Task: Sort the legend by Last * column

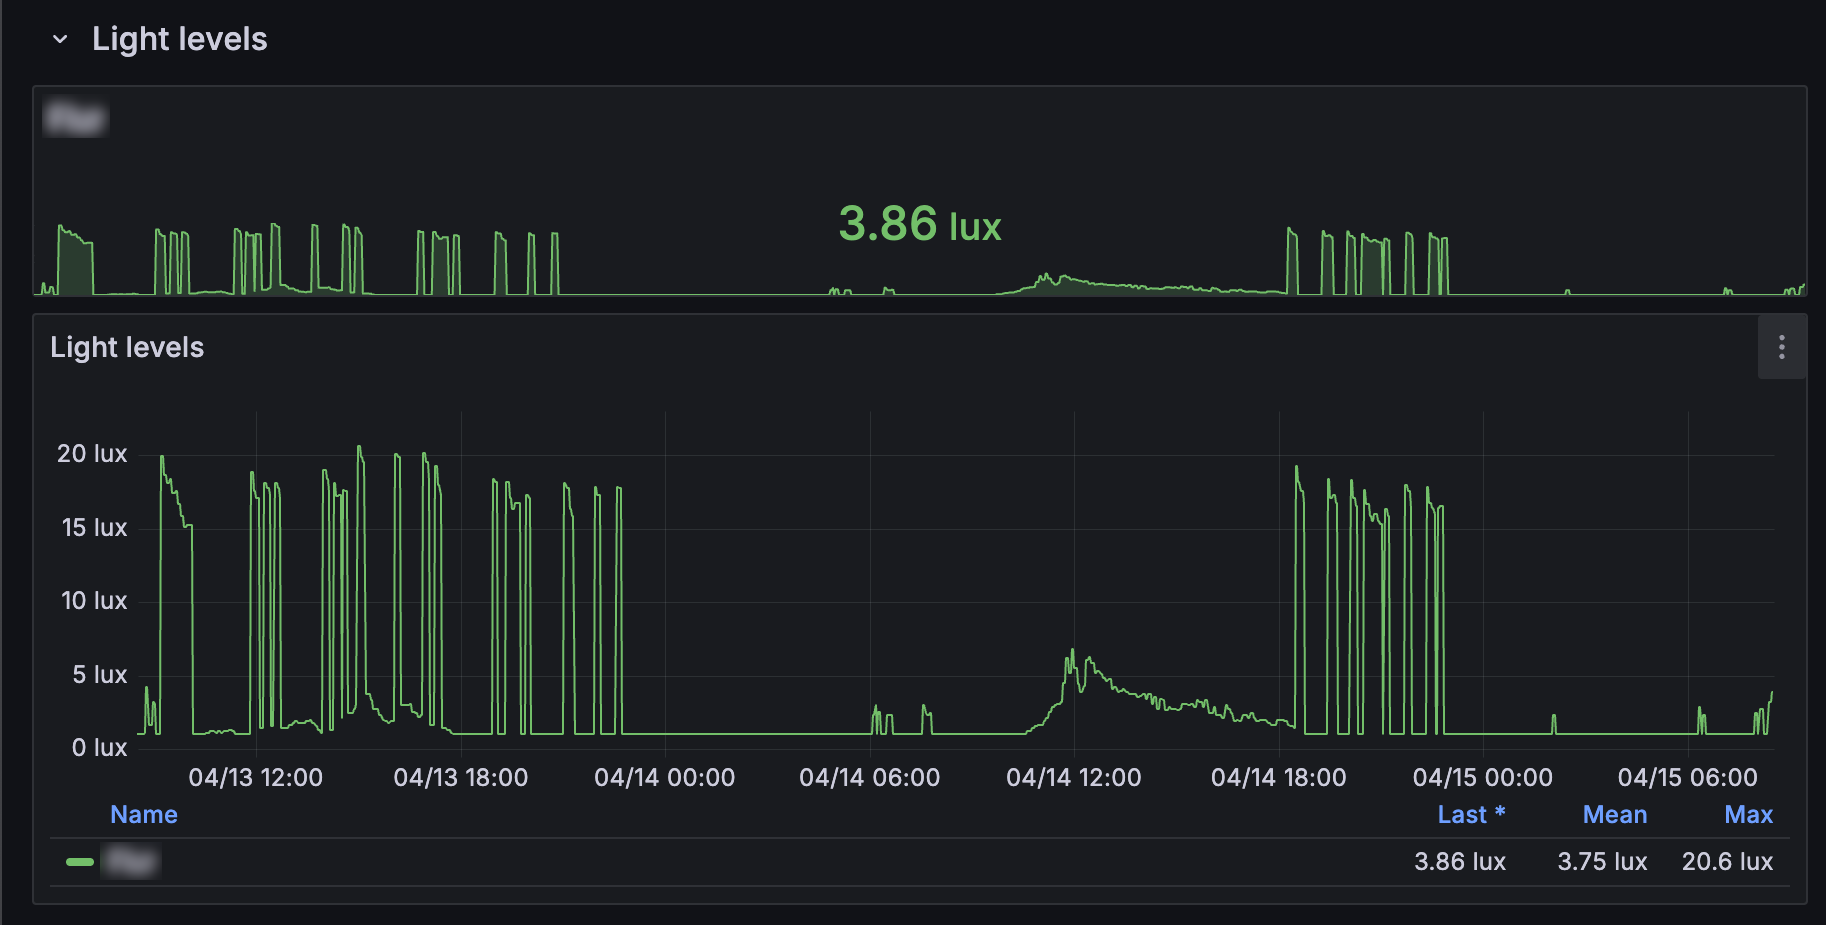Action: [x=1470, y=815]
